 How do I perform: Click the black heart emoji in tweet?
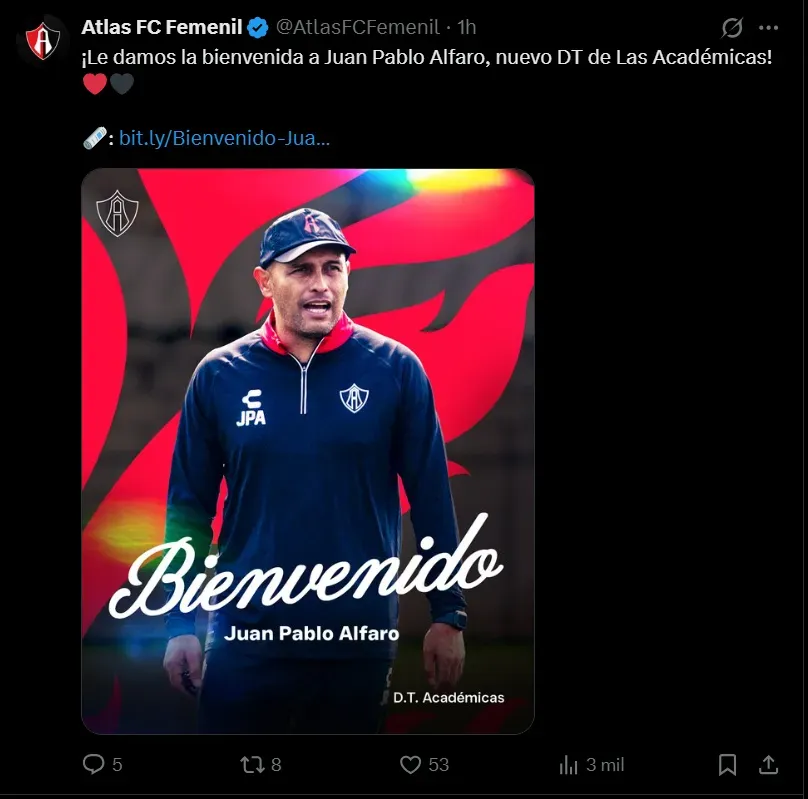[x=121, y=84]
